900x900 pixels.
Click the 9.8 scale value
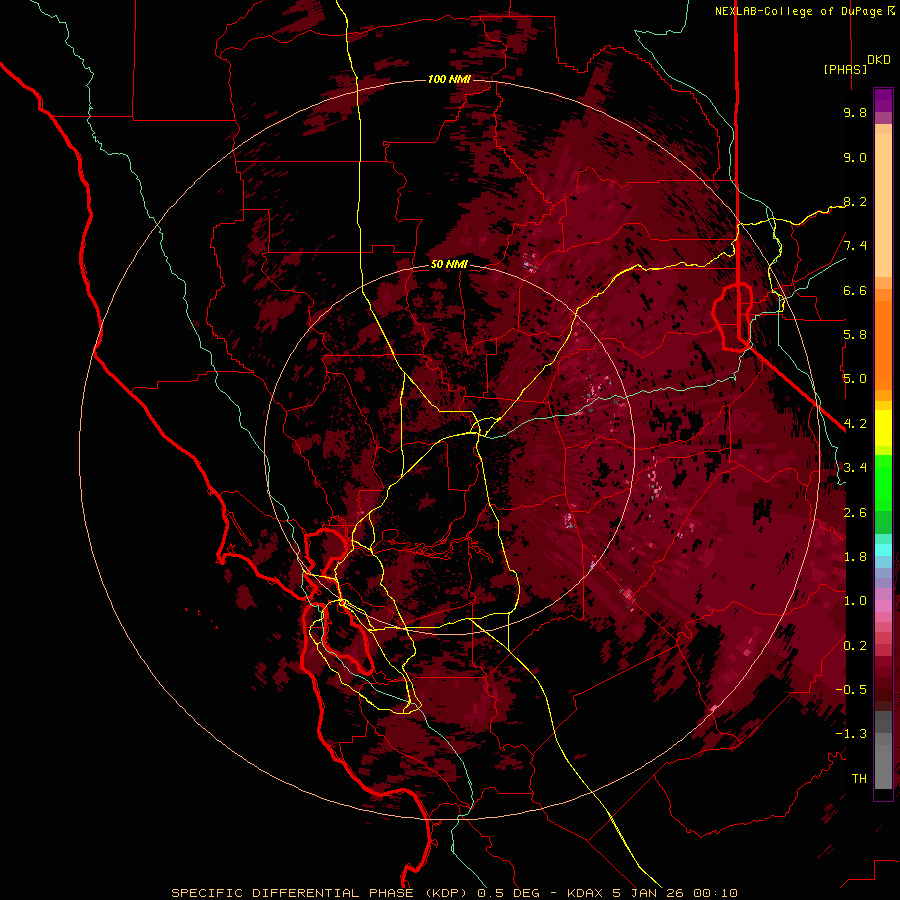(x=855, y=112)
